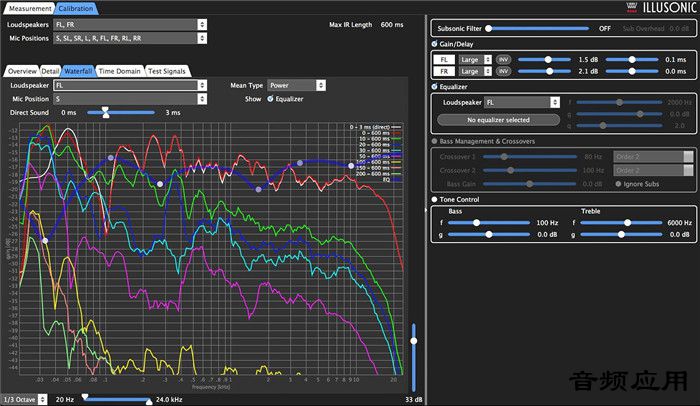
Task: Open the Crossover 2 Order 2 dropdown
Action: pos(653,170)
